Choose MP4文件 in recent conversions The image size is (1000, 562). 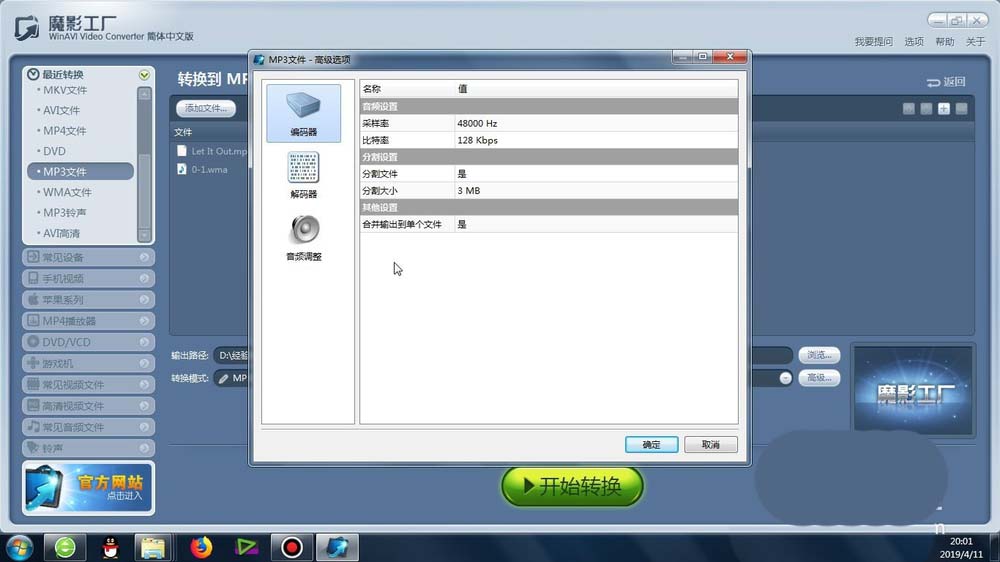[x=64, y=131]
